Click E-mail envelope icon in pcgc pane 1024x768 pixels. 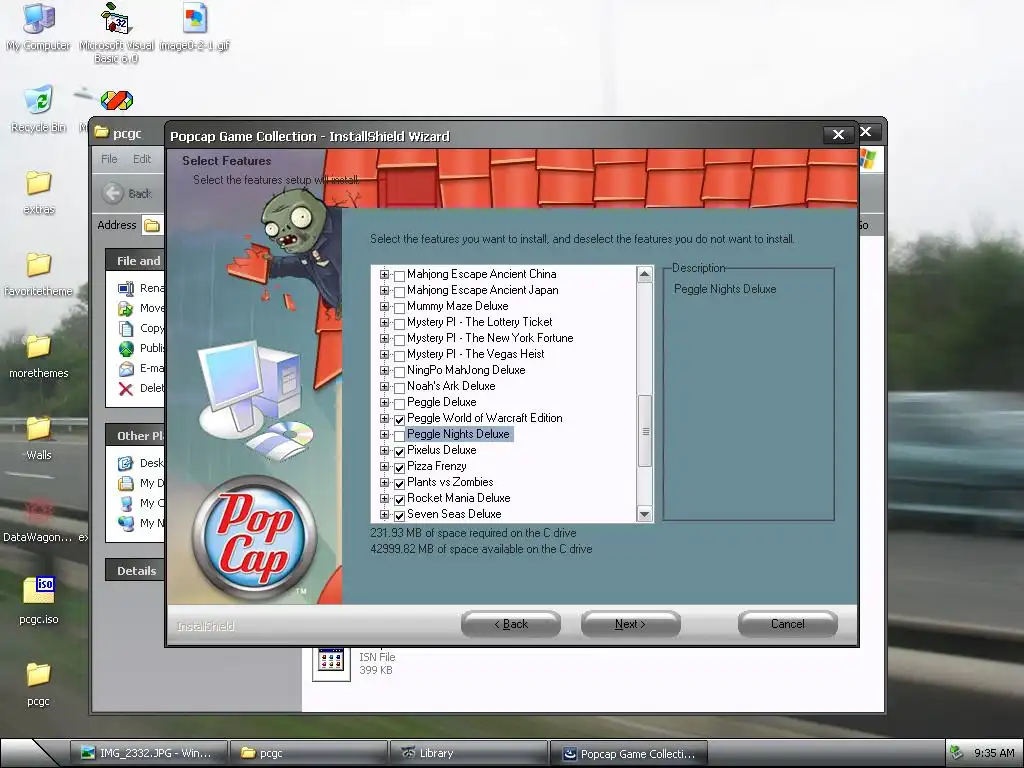pyautogui.click(x=126, y=368)
